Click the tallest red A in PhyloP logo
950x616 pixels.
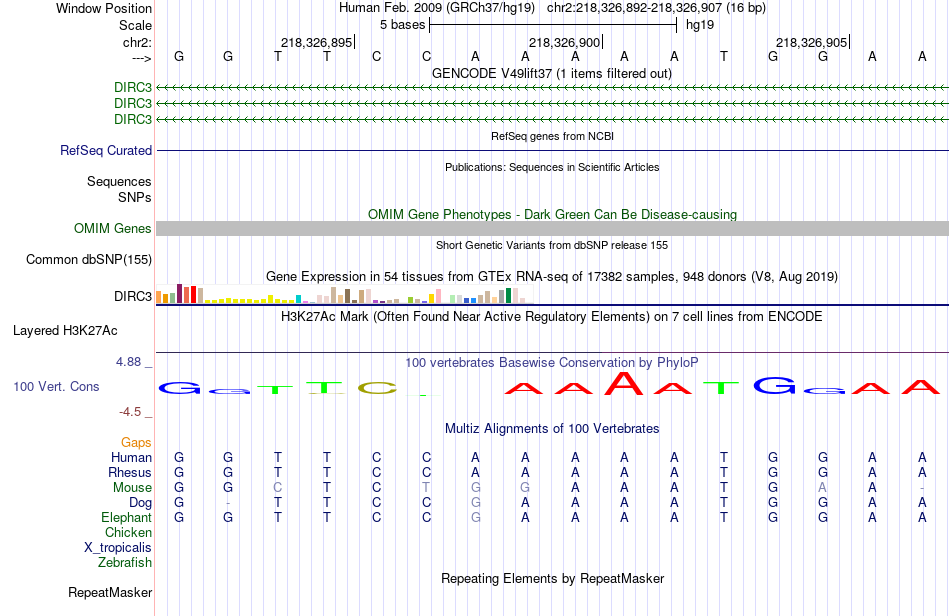pyautogui.click(x=624, y=383)
